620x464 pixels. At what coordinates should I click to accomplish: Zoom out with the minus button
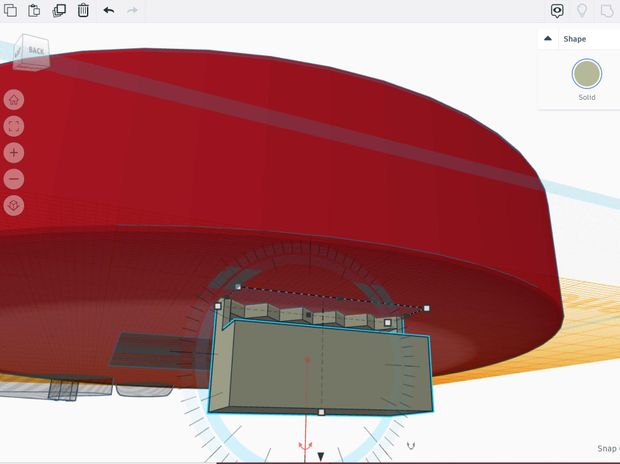[14, 179]
